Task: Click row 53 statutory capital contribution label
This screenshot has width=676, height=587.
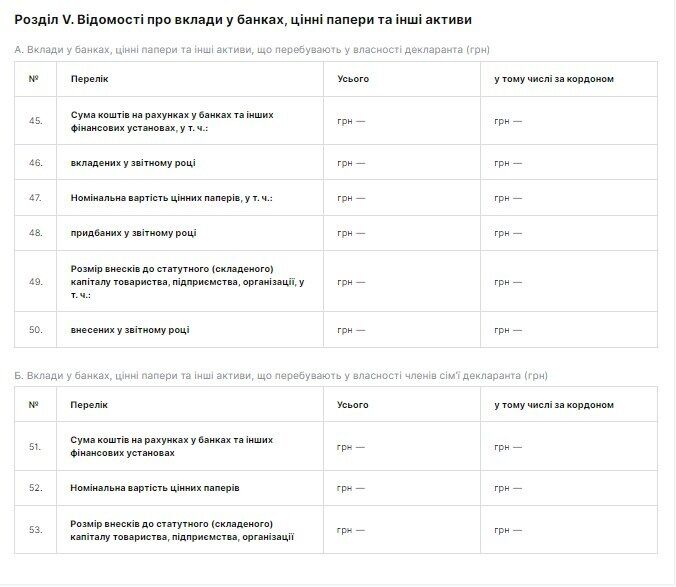Action: pyautogui.click(x=182, y=530)
